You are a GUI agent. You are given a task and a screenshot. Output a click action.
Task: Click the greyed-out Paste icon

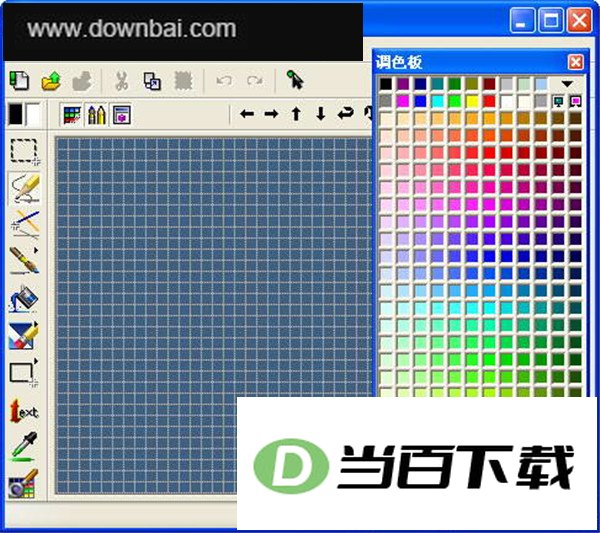click(183, 81)
